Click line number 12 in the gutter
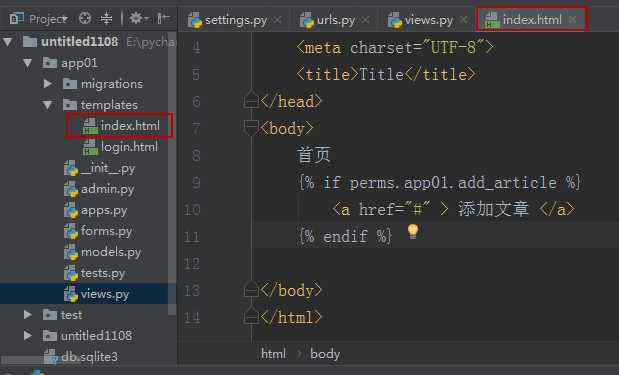 pos(192,264)
